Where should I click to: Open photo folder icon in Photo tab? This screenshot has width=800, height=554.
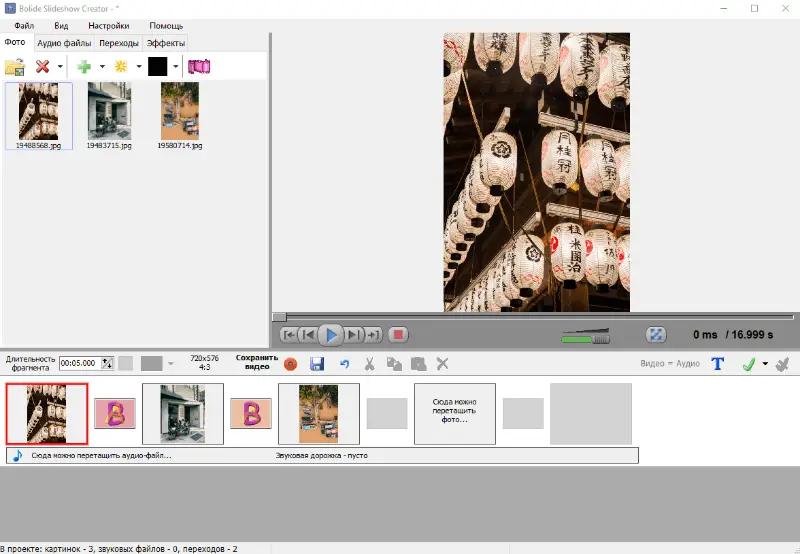point(15,67)
